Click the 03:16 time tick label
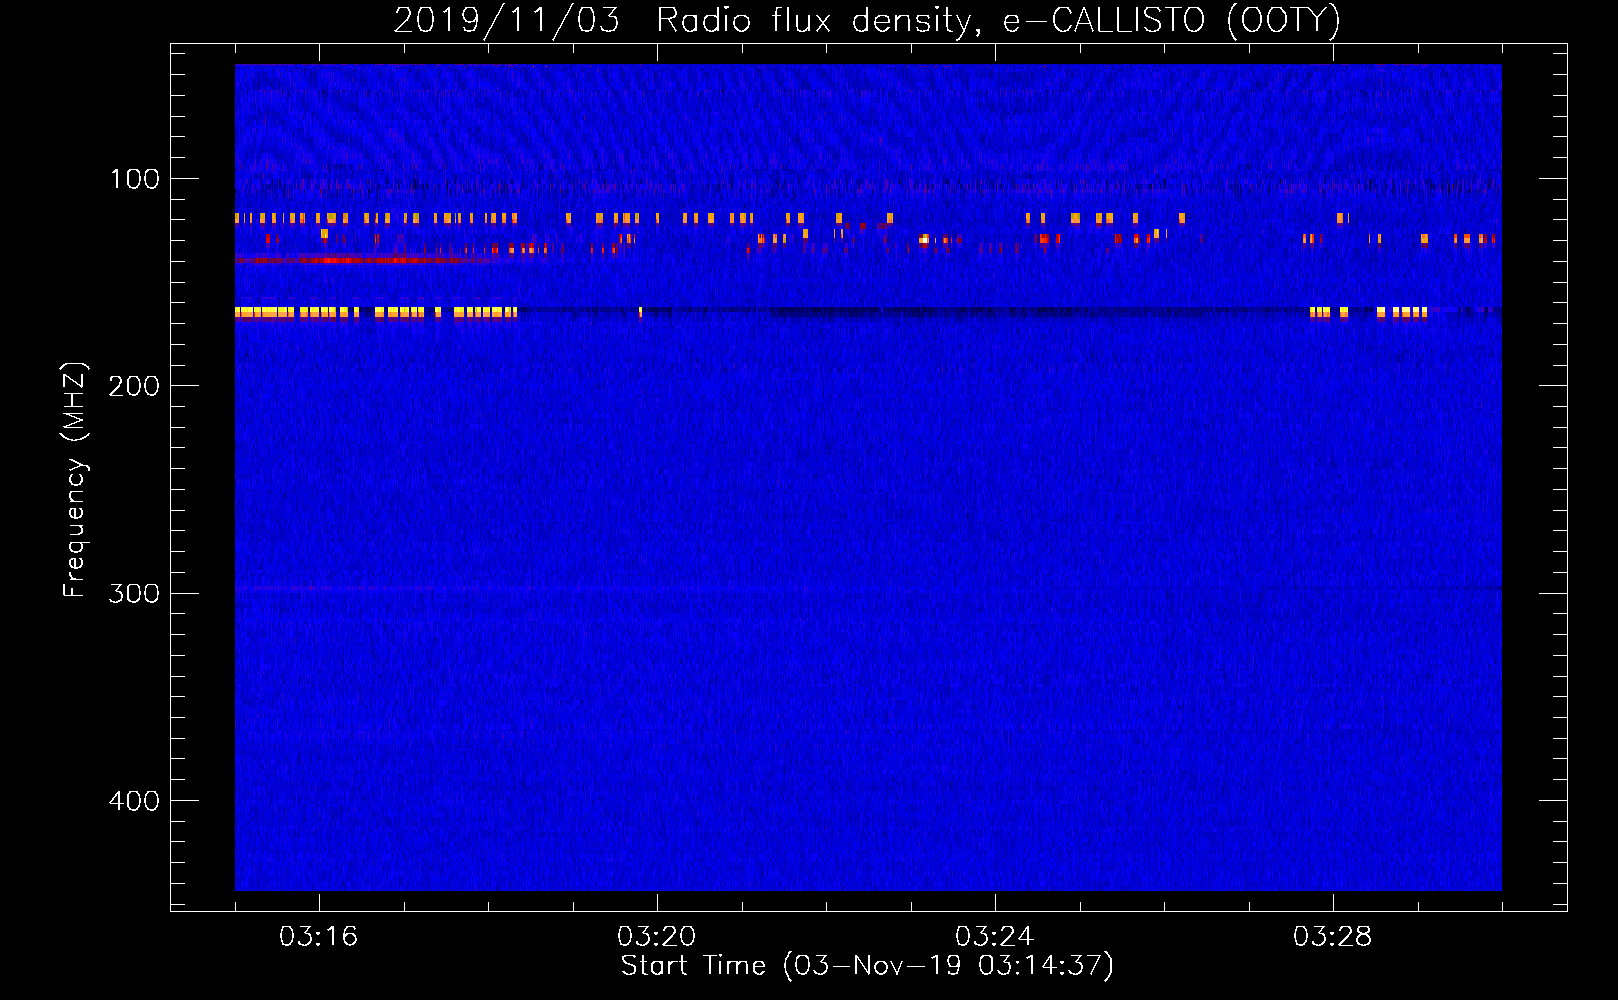This screenshot has height=1000, width=1618. tap(319, 937)
